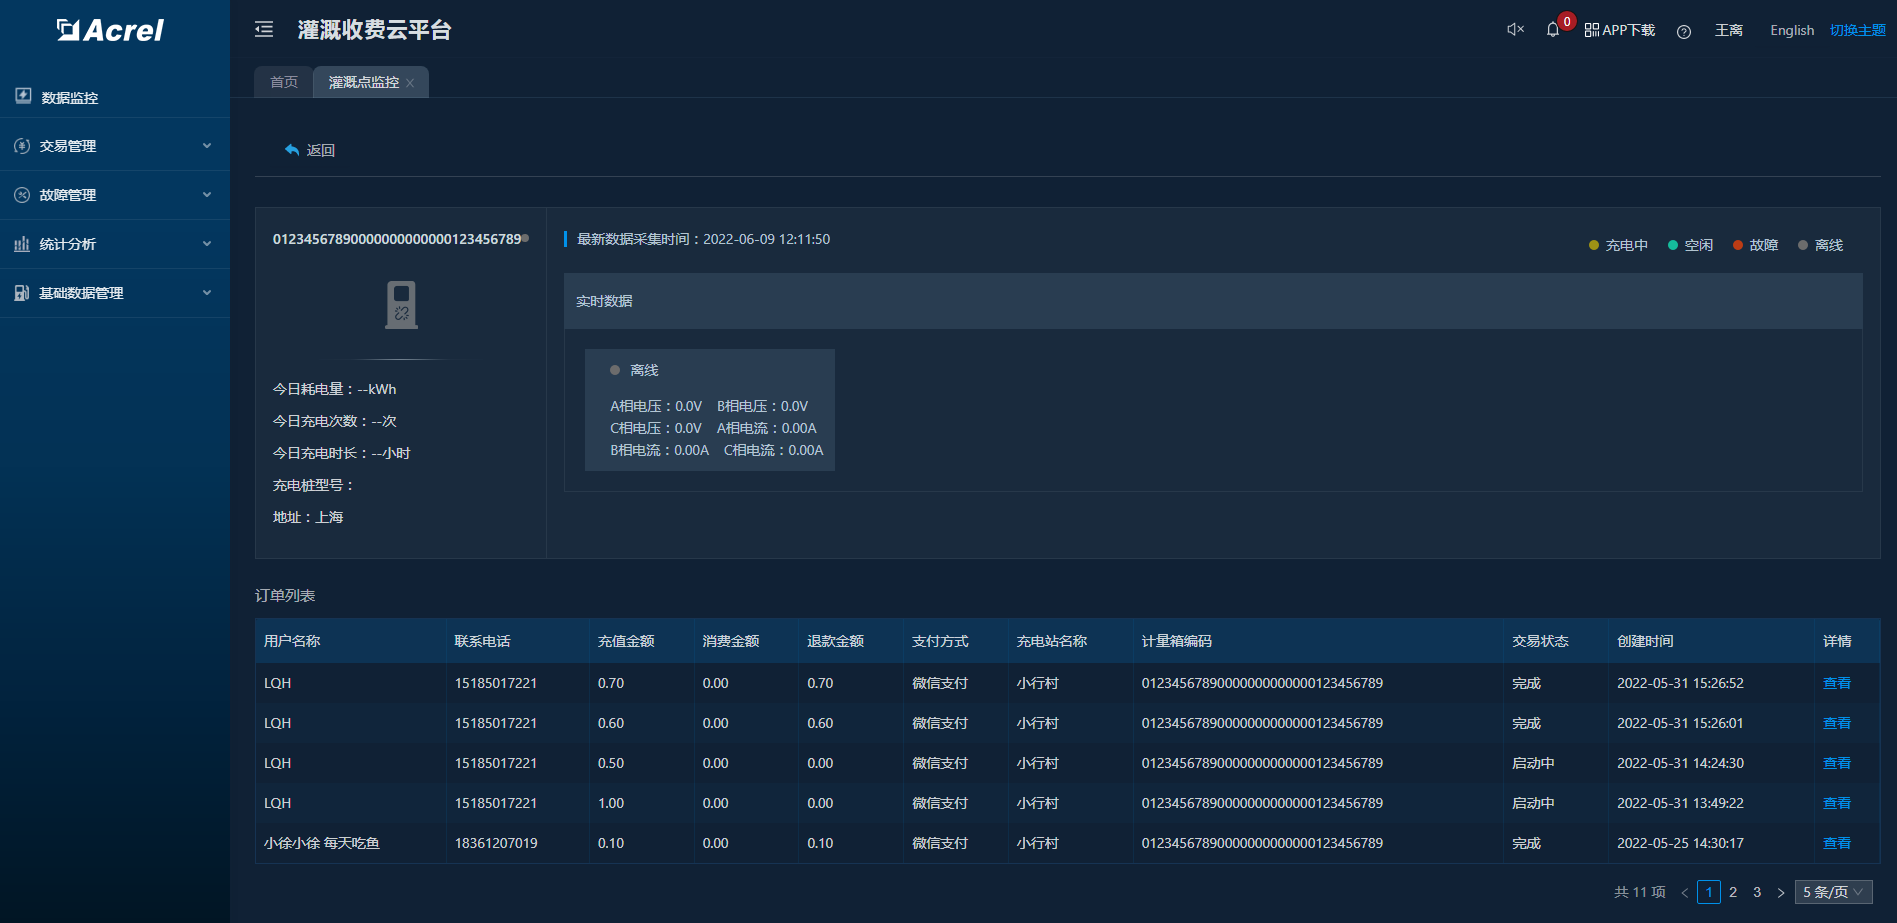This screenshot has width=1897, height=923.
Task: Open 数据监控 in the sidebar
Action: pyautogui.click(x=70, y=97)
